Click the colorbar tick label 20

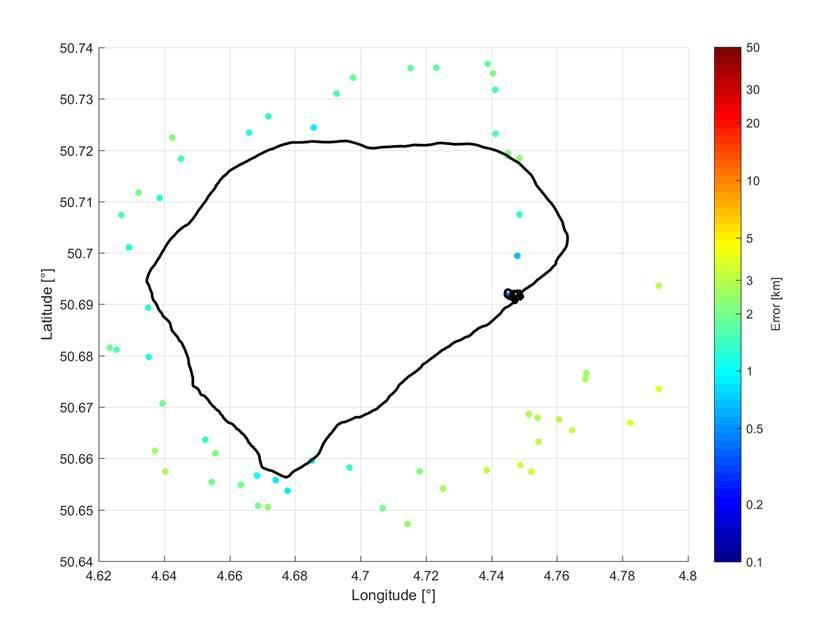coord(753,123)
